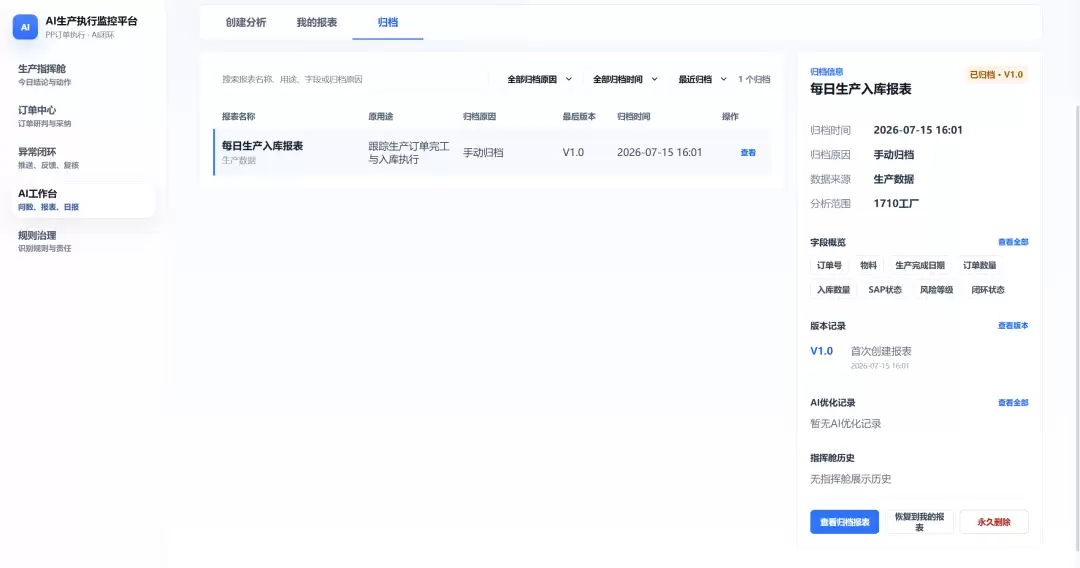The width and height of the screenshot is (1080, 568).
Task: Click the blue AI platform logo icon
Action: (25, 28)
